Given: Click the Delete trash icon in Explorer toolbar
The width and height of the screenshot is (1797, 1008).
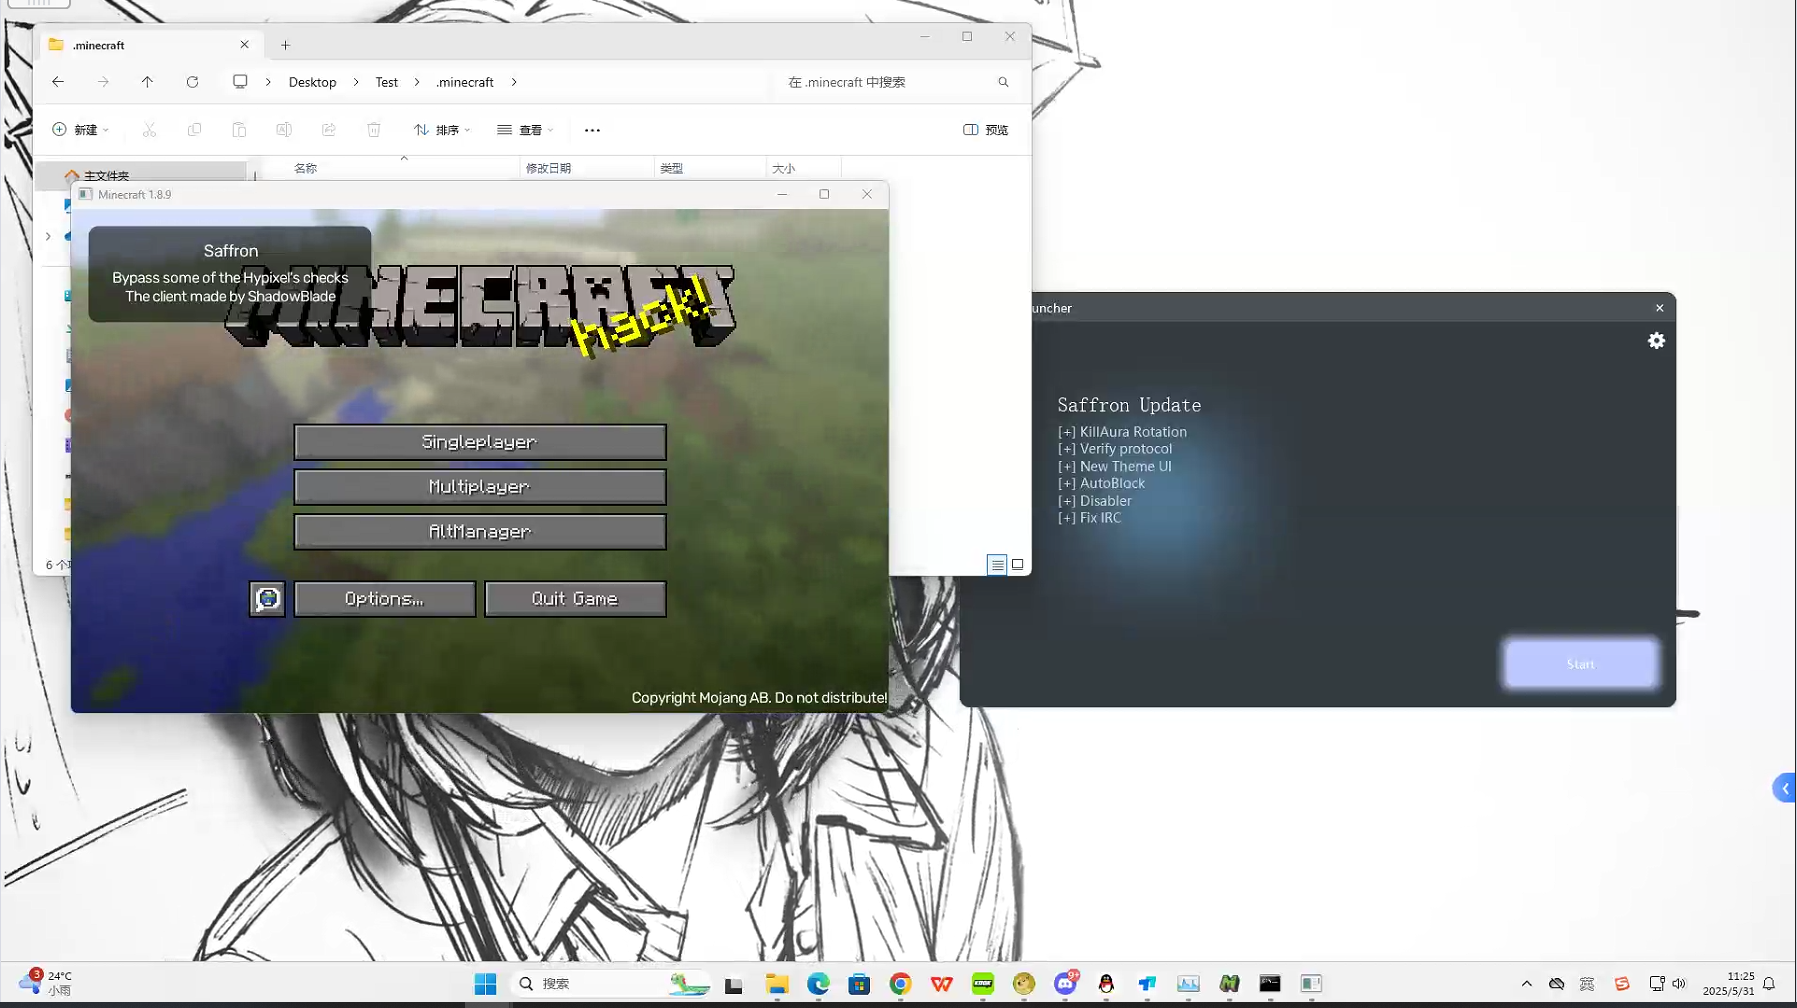Looking at the screenshot, I should 374,130.
